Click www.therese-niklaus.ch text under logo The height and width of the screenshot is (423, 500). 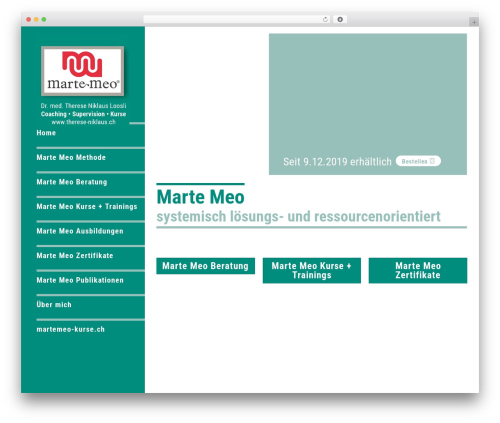pos(83,122)
